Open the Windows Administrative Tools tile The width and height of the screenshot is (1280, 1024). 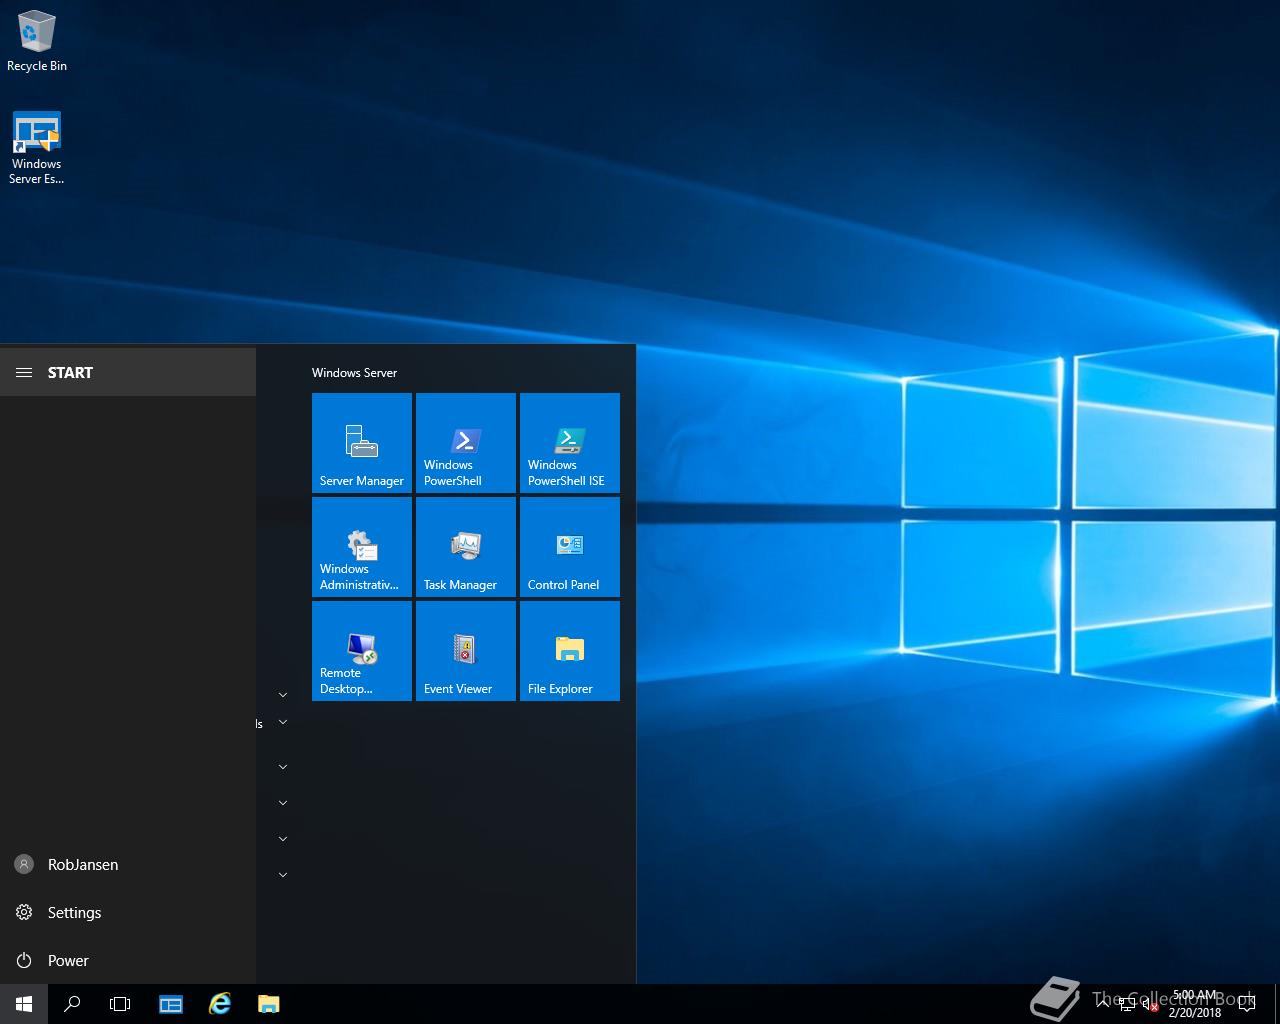[362, 547]
